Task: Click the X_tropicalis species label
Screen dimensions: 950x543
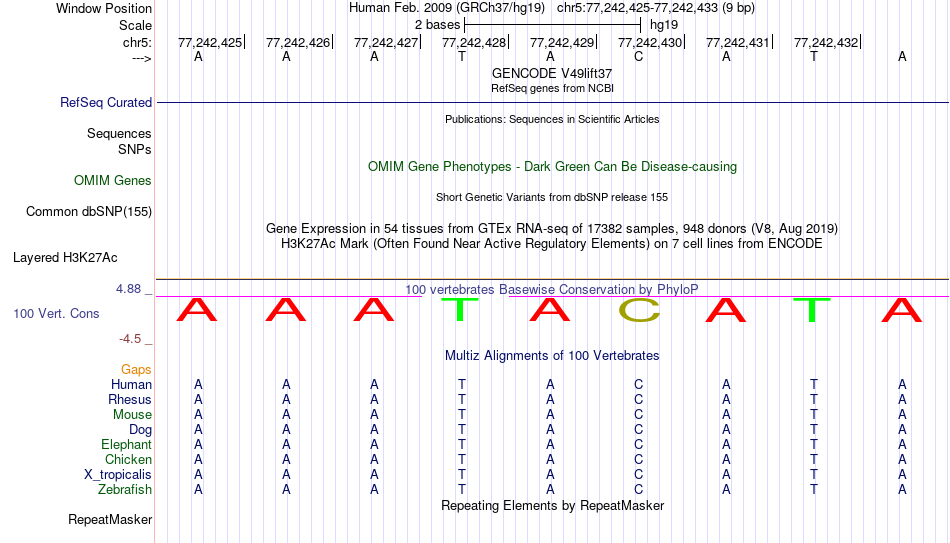Action: (x=118, y=475)
